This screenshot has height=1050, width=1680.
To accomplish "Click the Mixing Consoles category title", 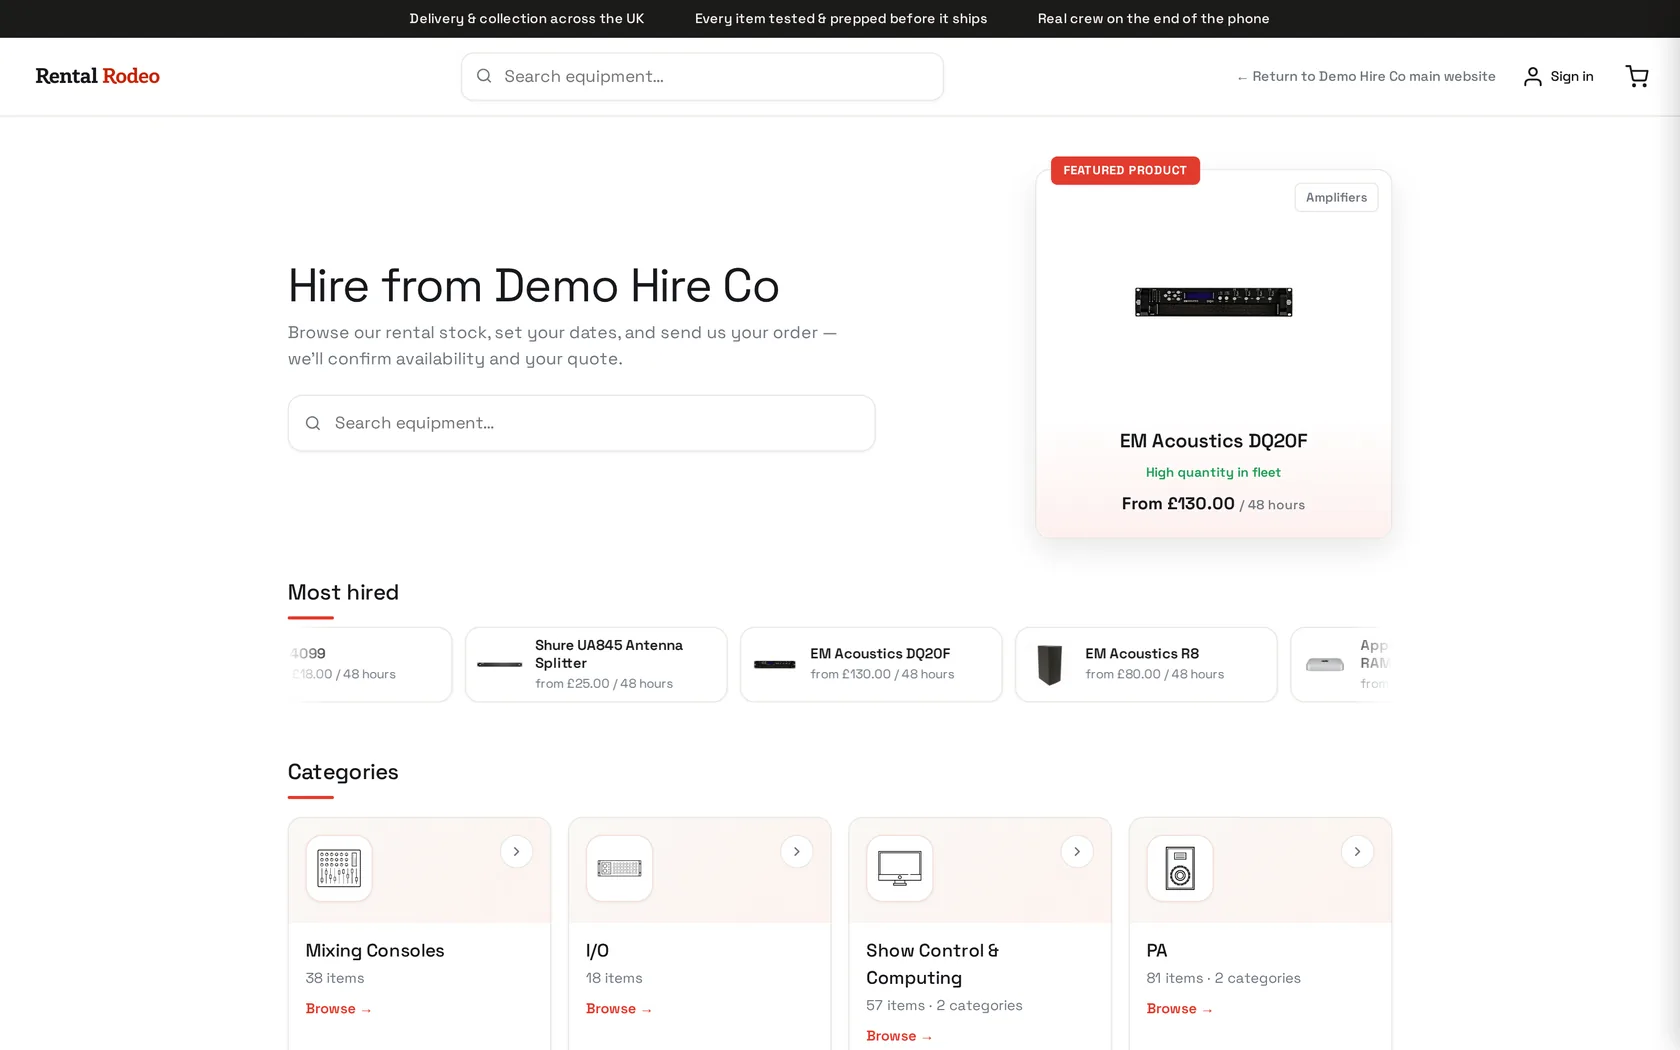I will tap(375, 950).
